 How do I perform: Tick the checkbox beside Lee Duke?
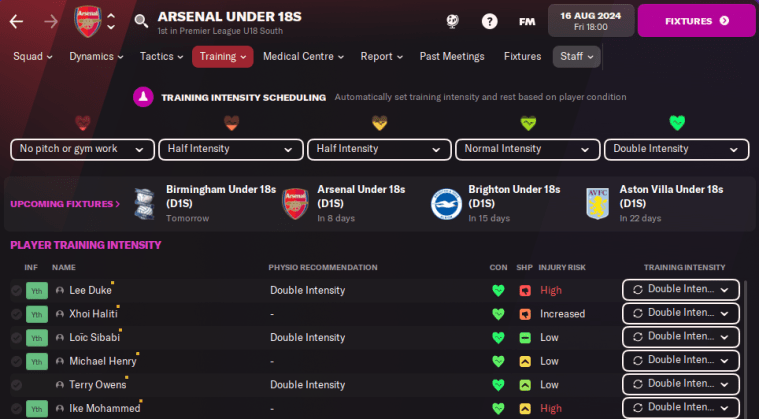[16, 290]
